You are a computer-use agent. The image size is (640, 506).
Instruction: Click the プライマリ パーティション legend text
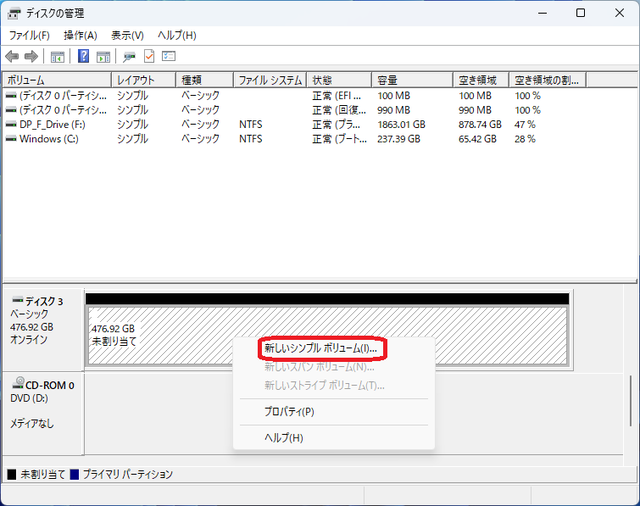(128, 474)
